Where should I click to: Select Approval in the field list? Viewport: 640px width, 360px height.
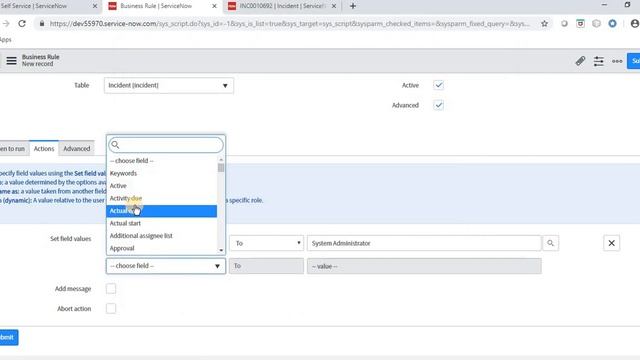[x=162, y=248]
